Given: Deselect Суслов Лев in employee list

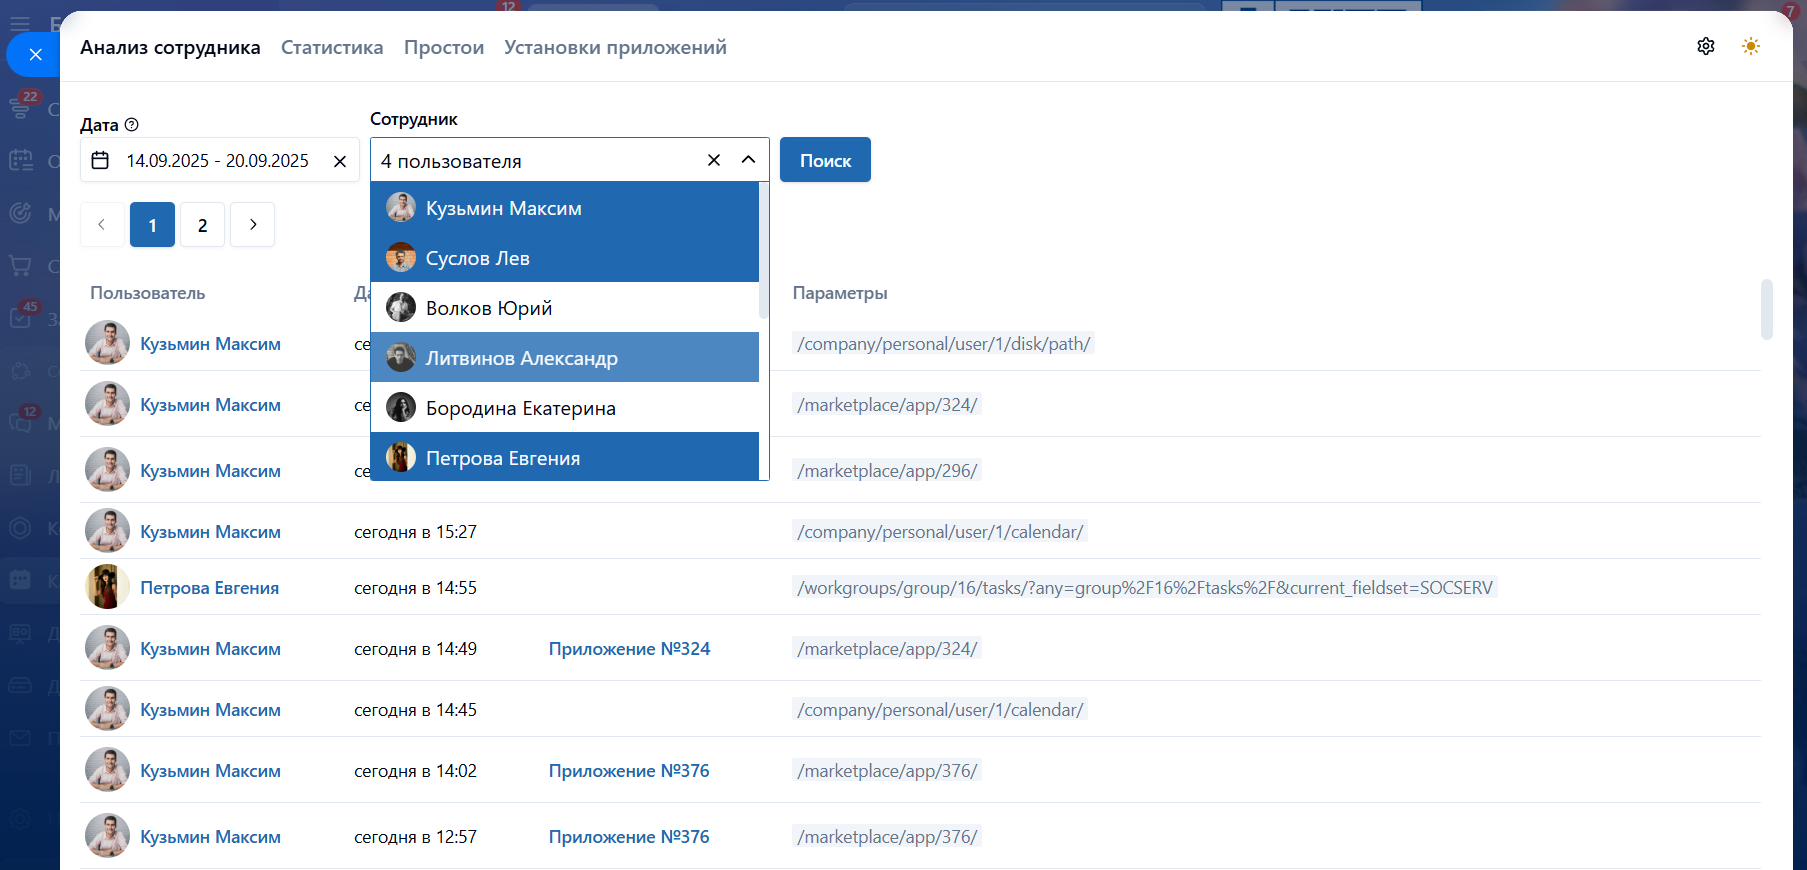Looking at the screenshot, I should [477, 258].
